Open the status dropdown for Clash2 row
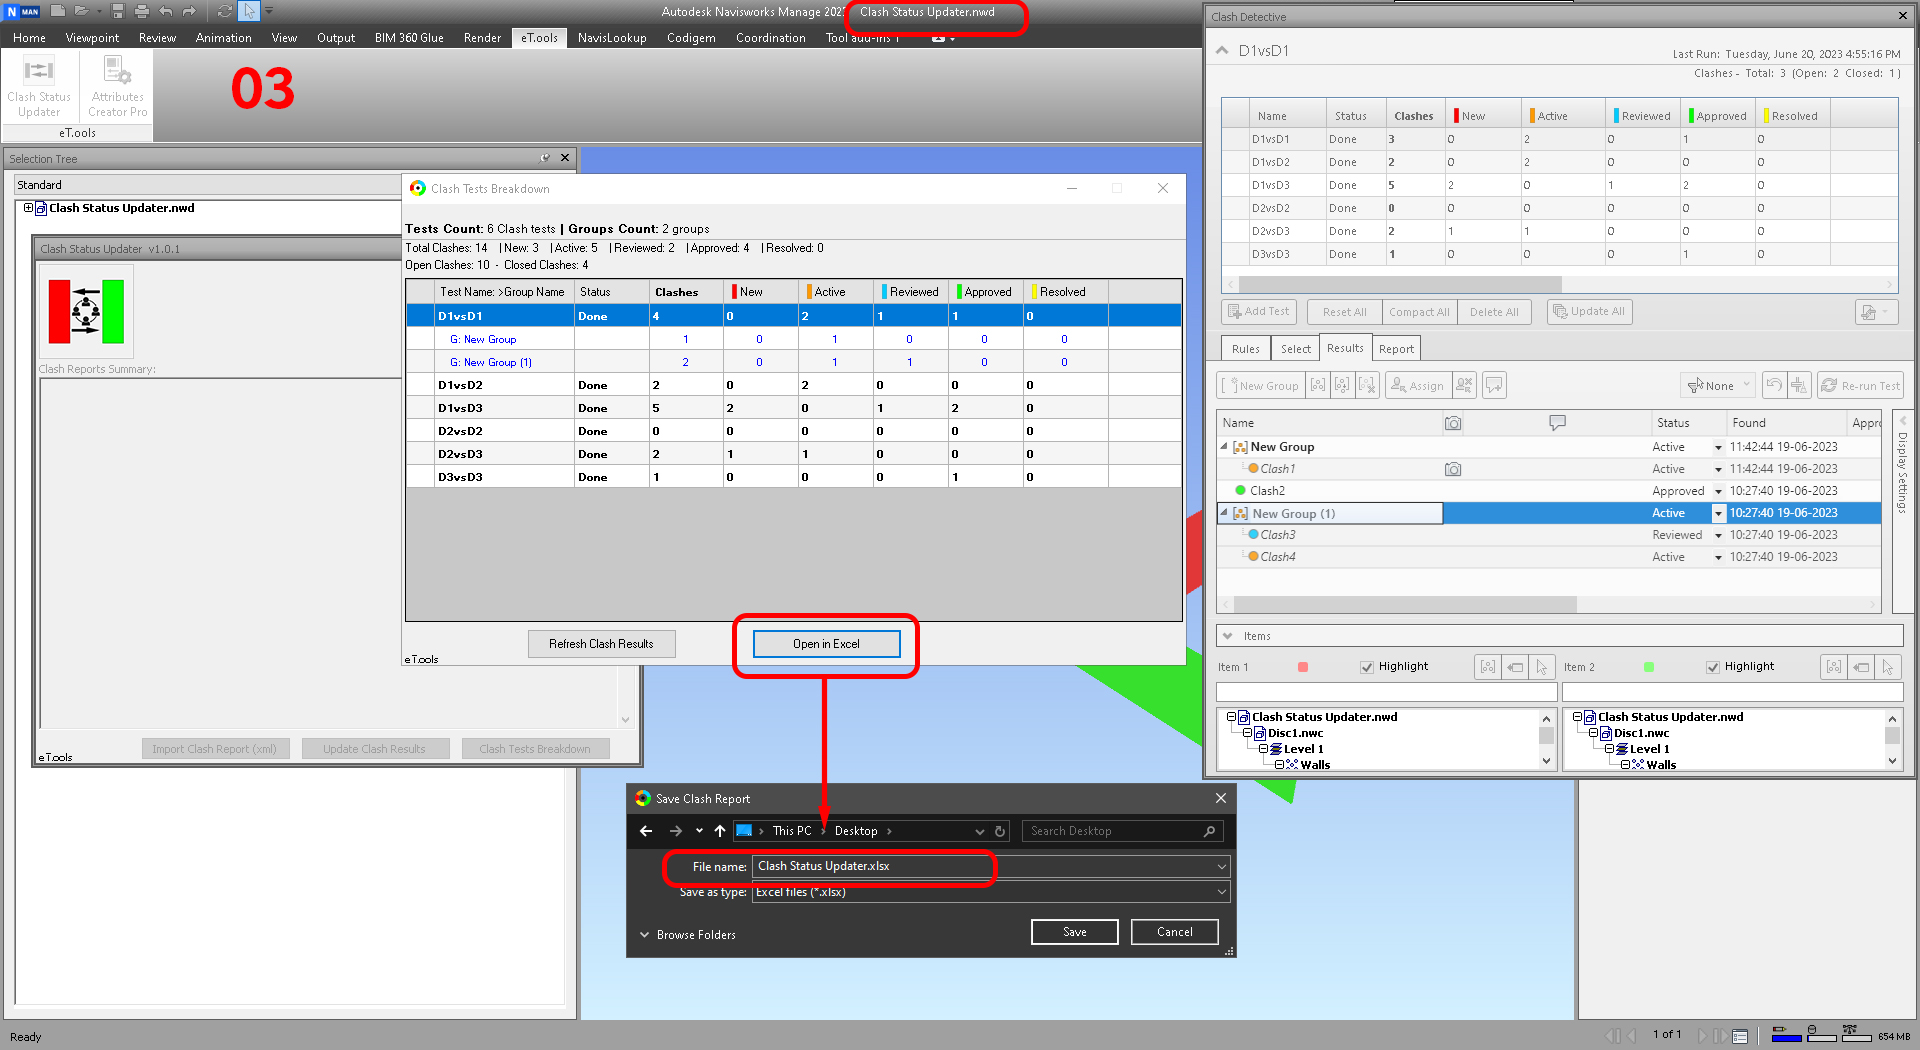This screenshot has width=1920, height=1050. 1718,492
